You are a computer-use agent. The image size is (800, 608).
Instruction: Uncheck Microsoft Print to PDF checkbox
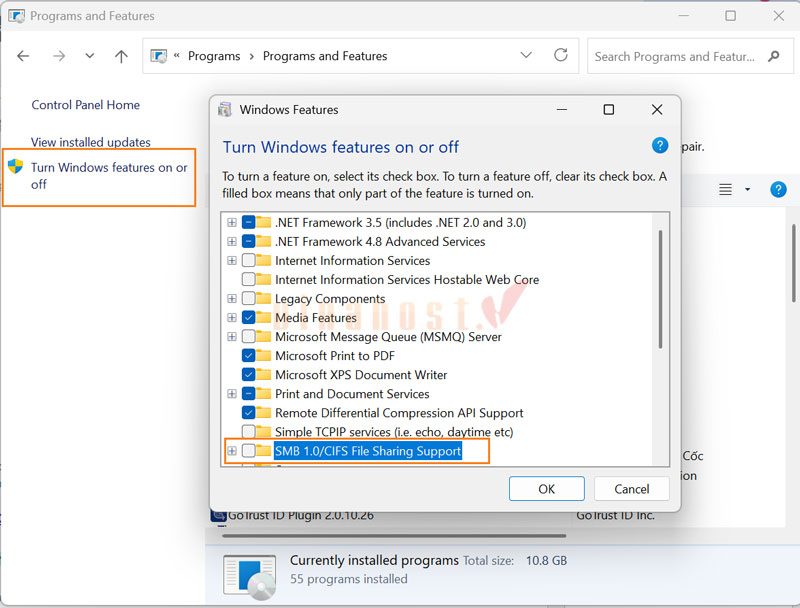(248, 356)
